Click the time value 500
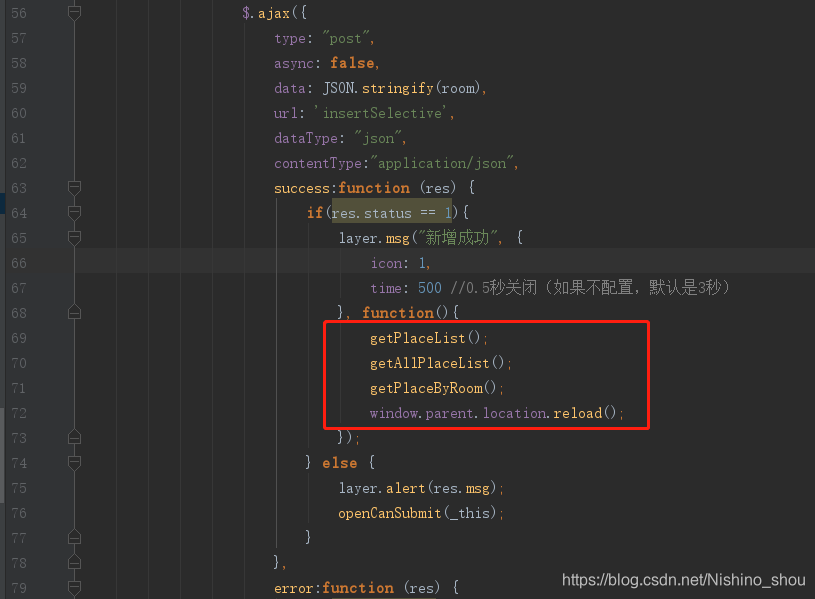Screen dimensions: 815x599 coord(430,288)
